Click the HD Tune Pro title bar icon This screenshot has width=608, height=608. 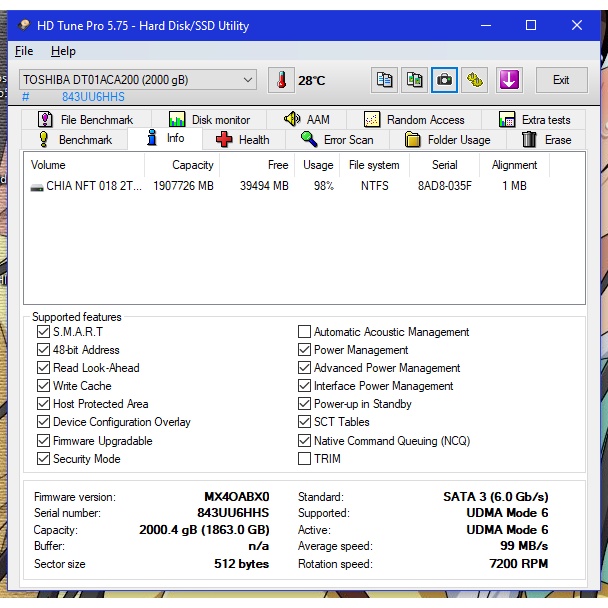[x=24, y=25]
